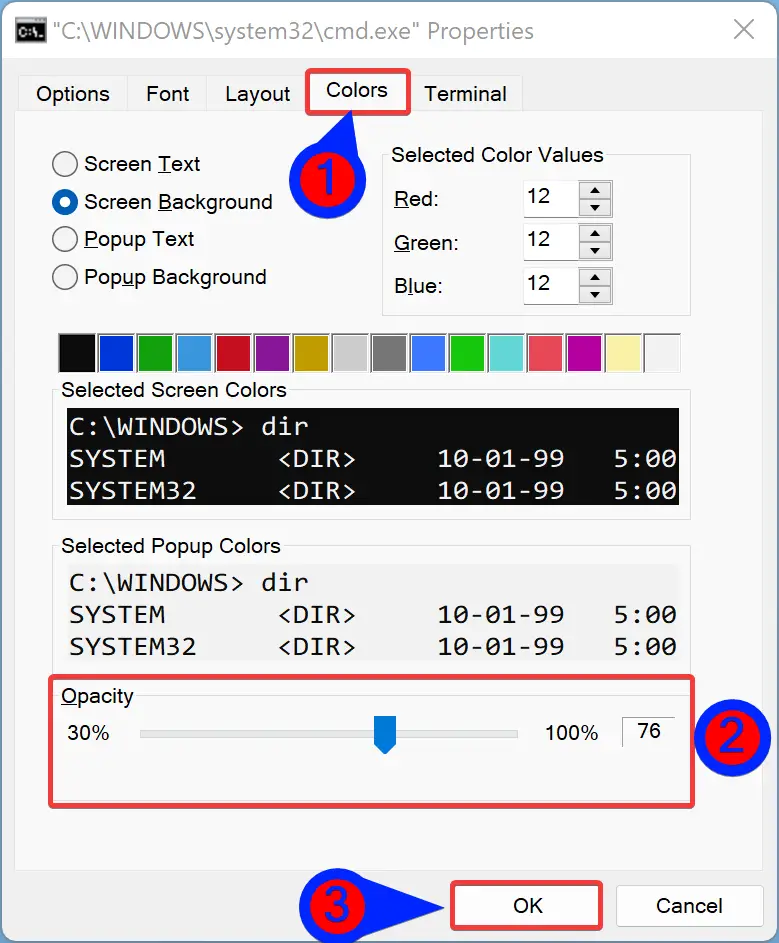Increase the Green value with up arrow
779x943 pixels.
pyautogui.click(x=595, y=234)
